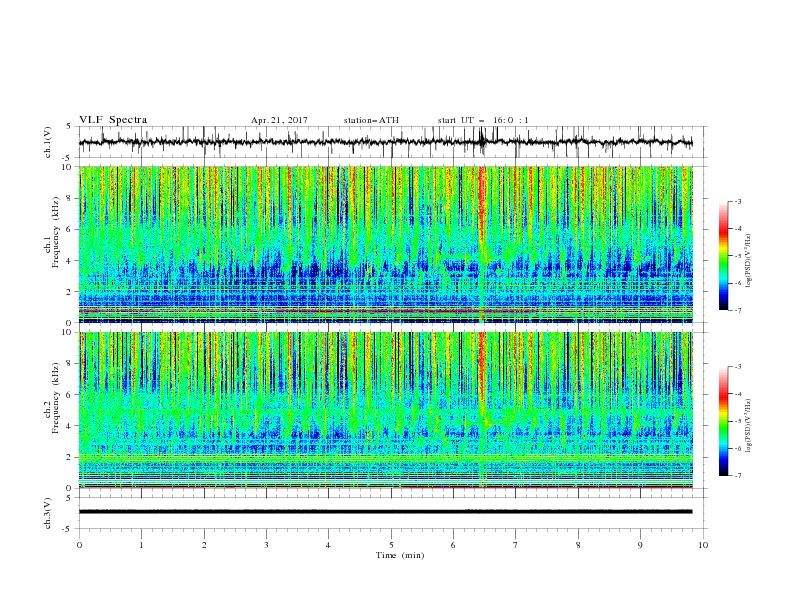Click the ch.1 colorbar log(PSD) label
Screen dimensions: 792x612
pos(749,261)
